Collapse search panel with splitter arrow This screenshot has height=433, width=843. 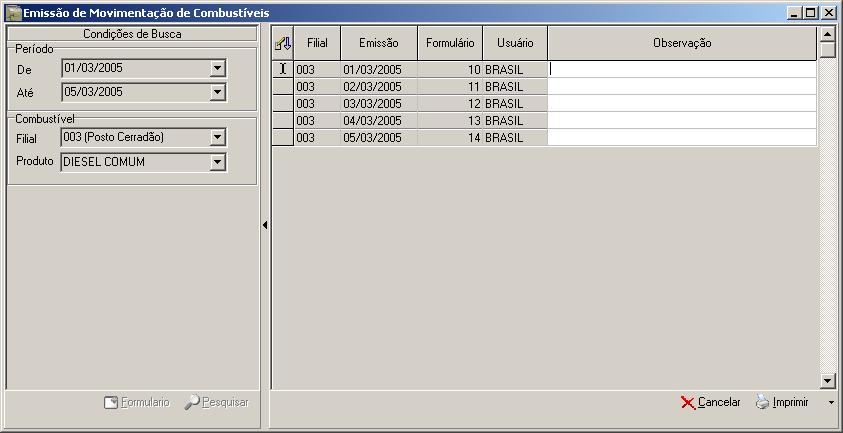[265, 225]
